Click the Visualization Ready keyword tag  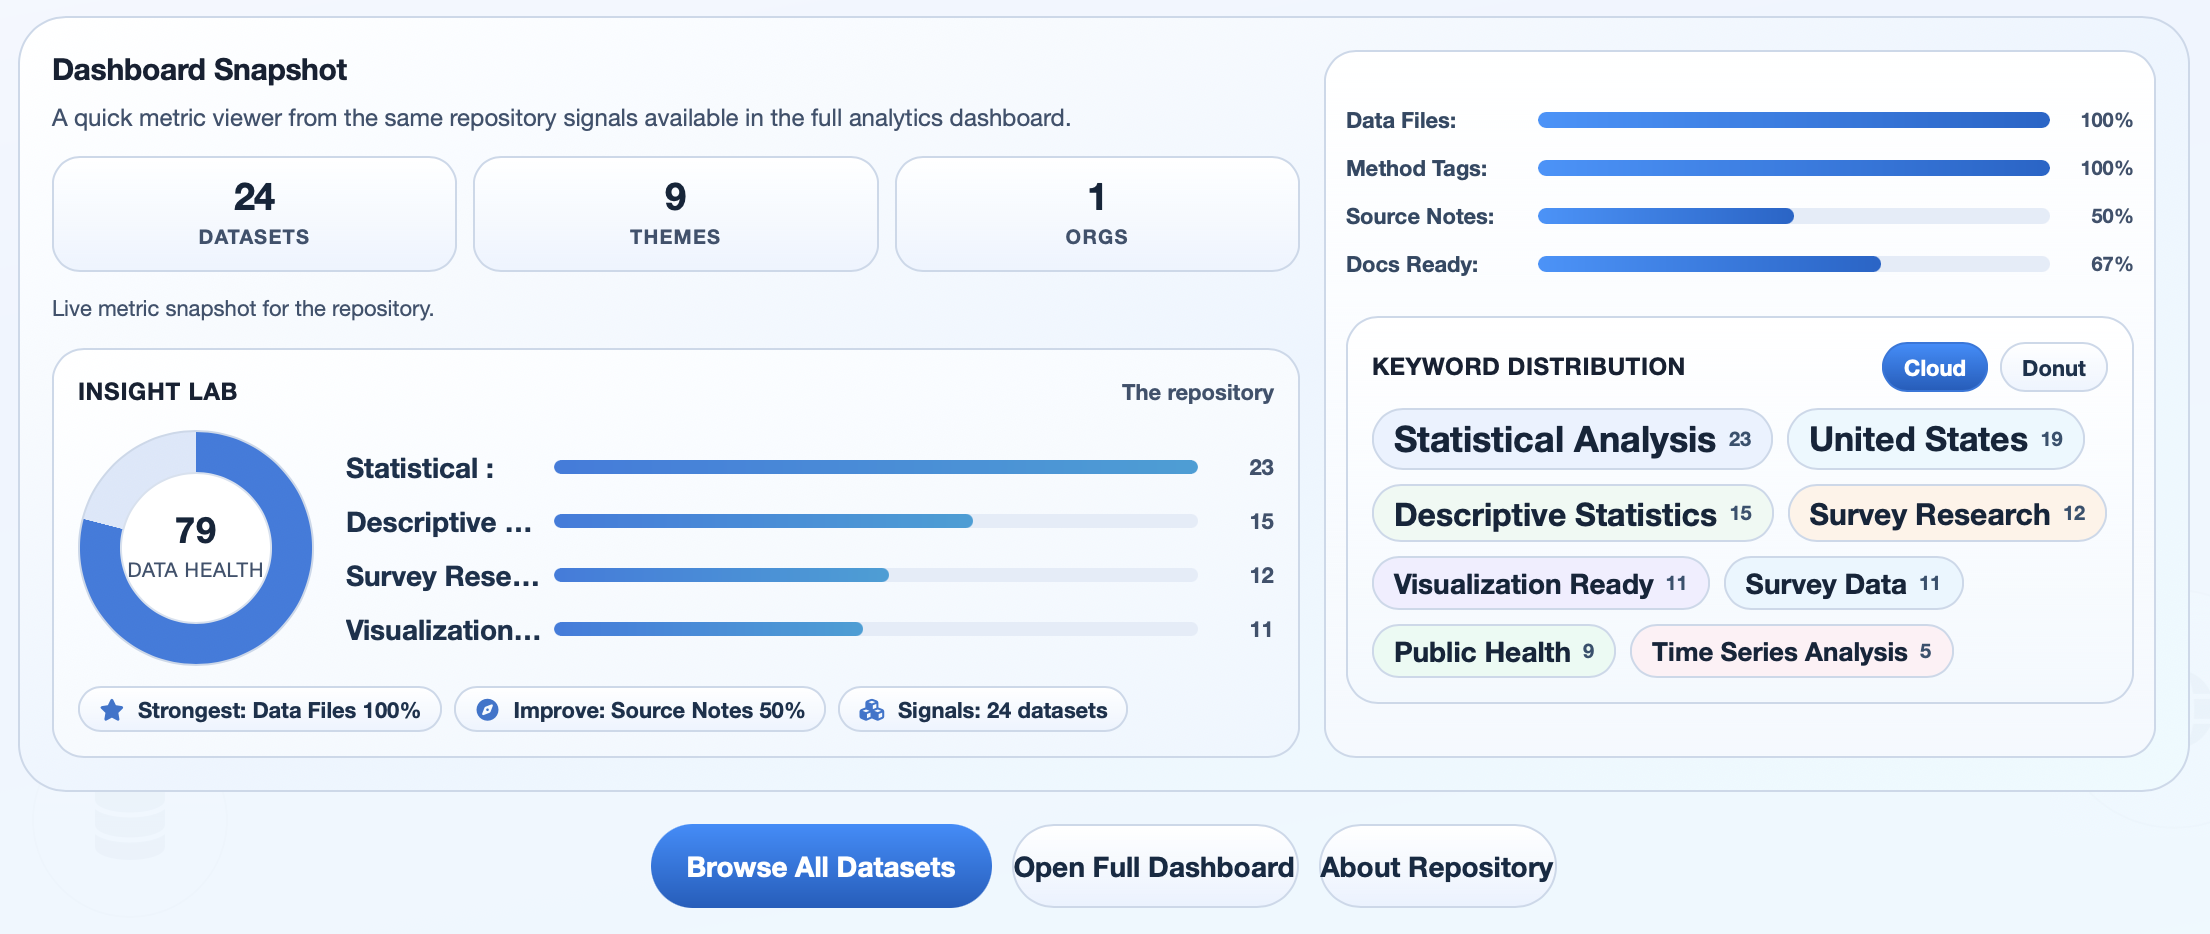[1540, 584]
